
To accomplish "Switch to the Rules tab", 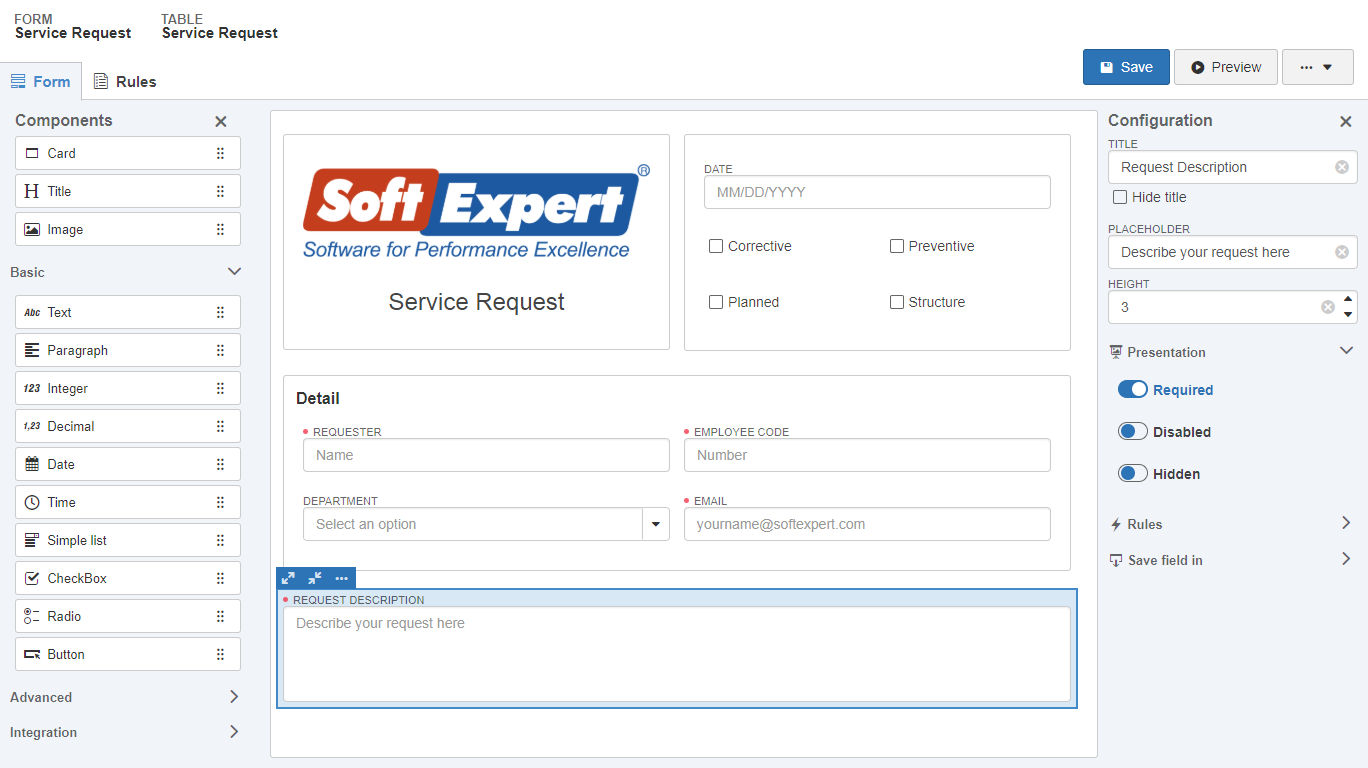I will tap(124, 81).
